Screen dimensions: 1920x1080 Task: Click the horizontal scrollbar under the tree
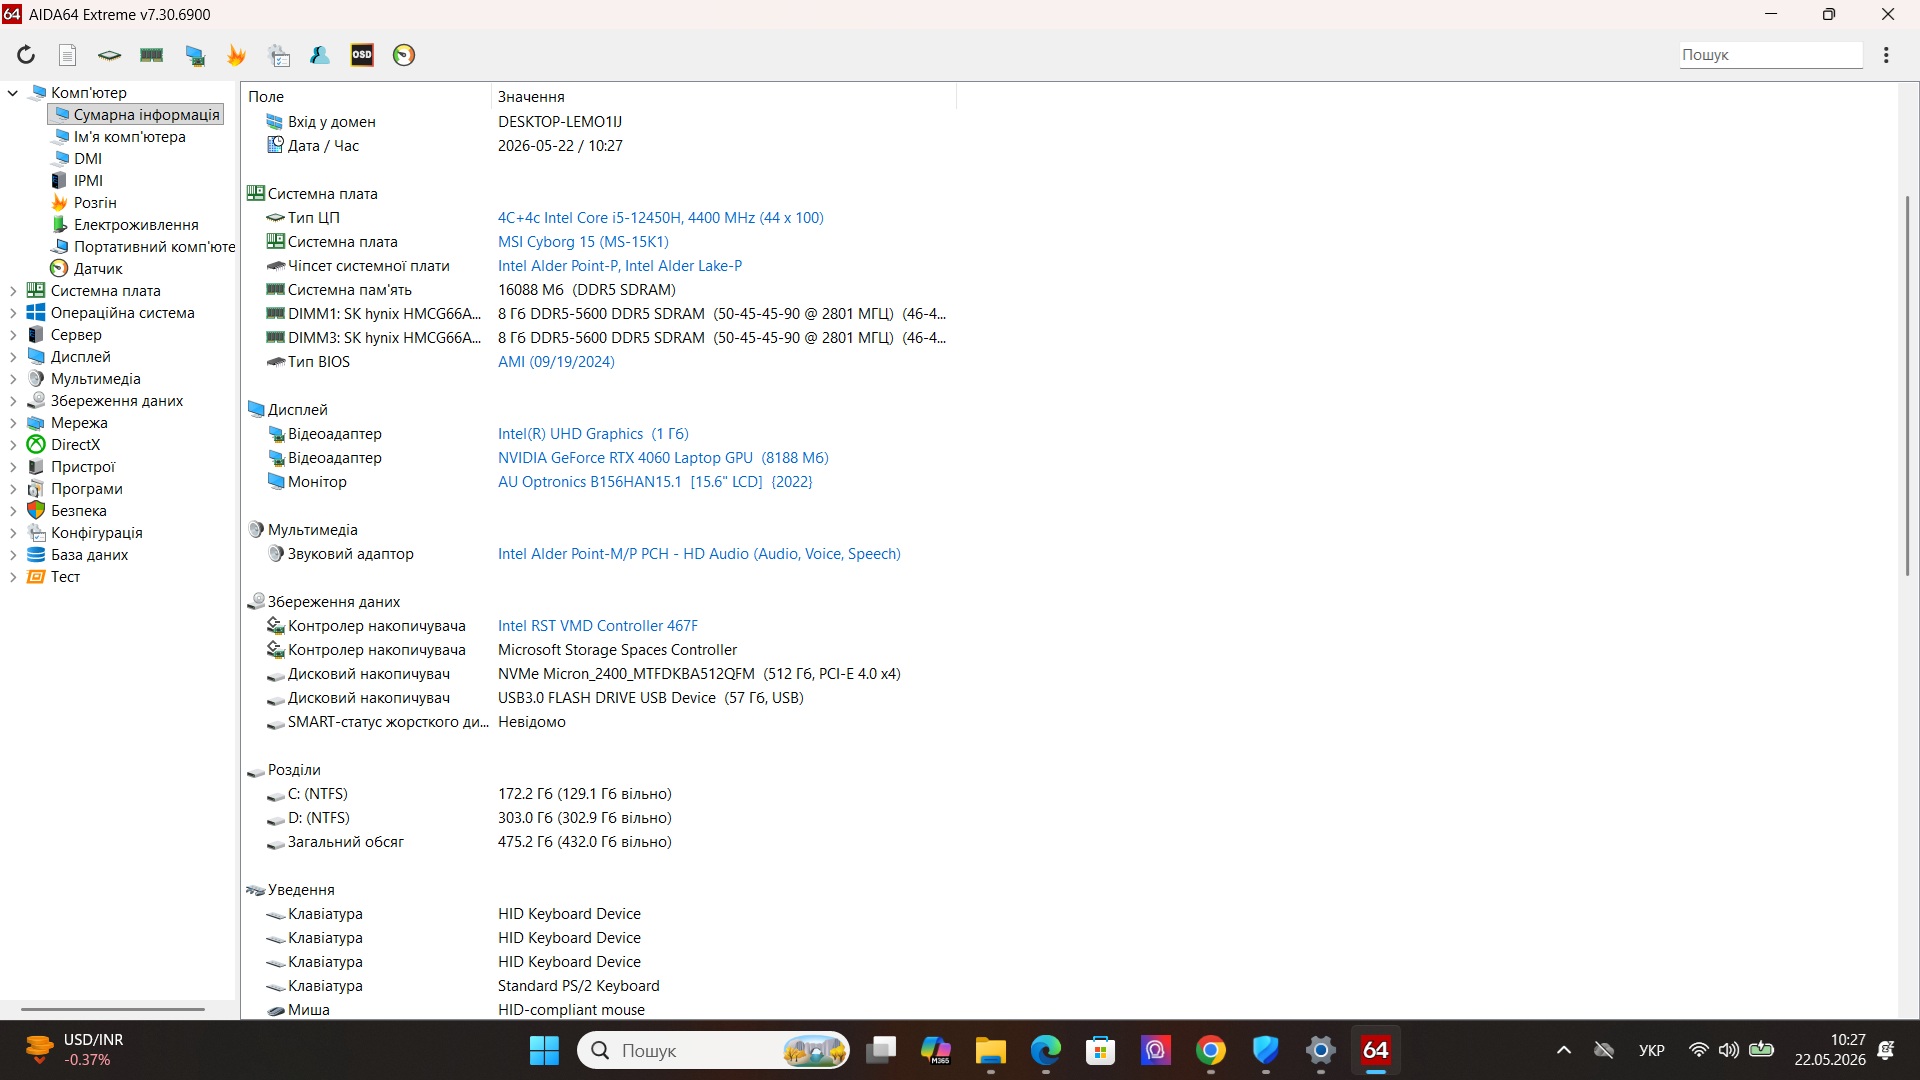click(x=113, y=1009)
